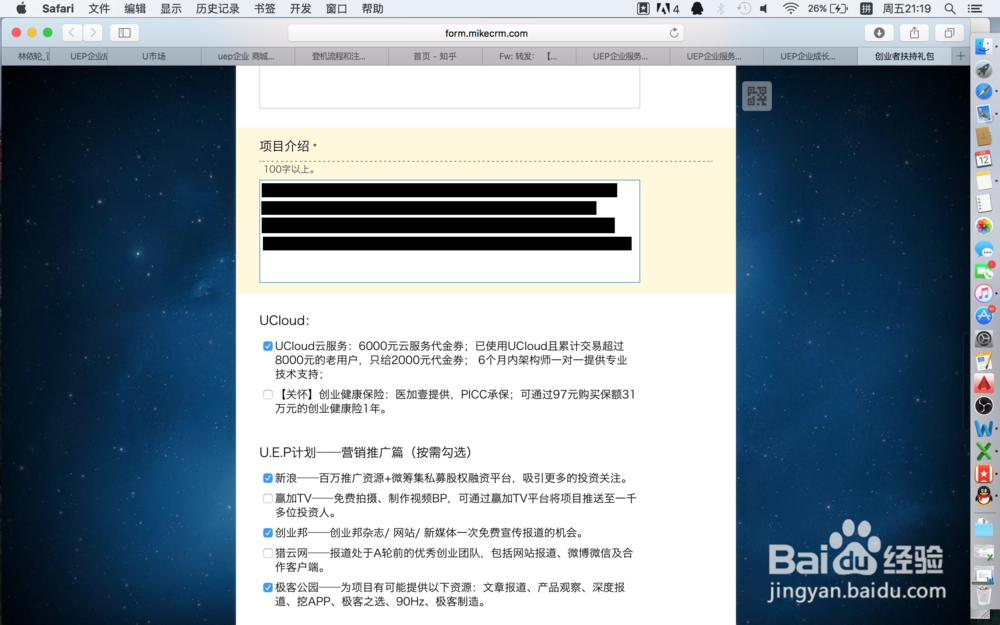Image resolution: width=1000 pixels, height=625 pixels.
Task: Open the Safari application menu
Action: pyautogui.click(x=58, y=8)
